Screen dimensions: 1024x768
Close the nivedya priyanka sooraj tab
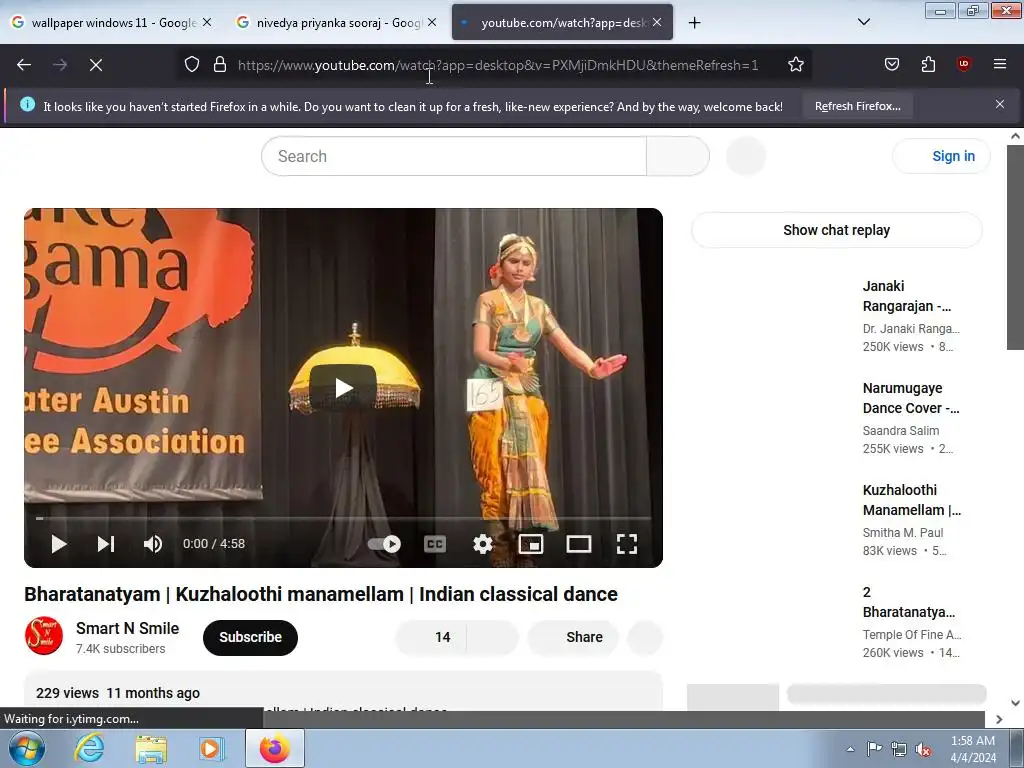pos(432,22)
